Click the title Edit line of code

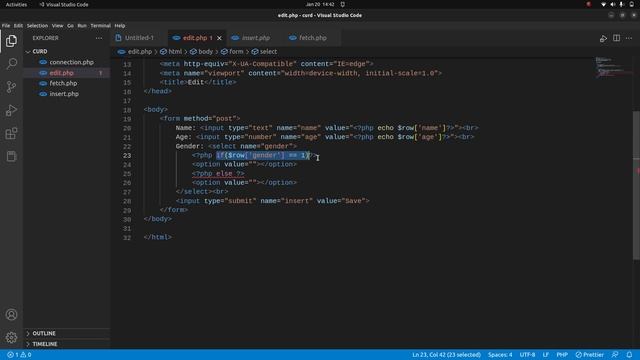tap(198, 82)
